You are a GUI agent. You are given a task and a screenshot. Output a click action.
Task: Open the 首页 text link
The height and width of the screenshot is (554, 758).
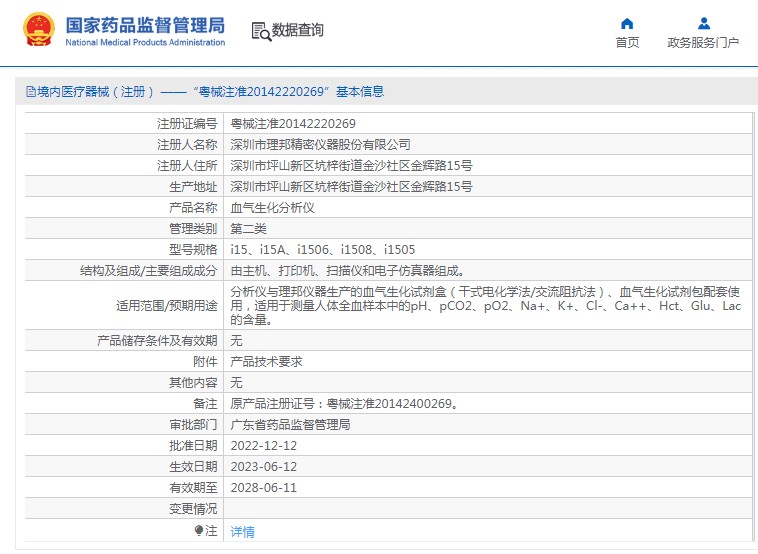coord(627,43)
